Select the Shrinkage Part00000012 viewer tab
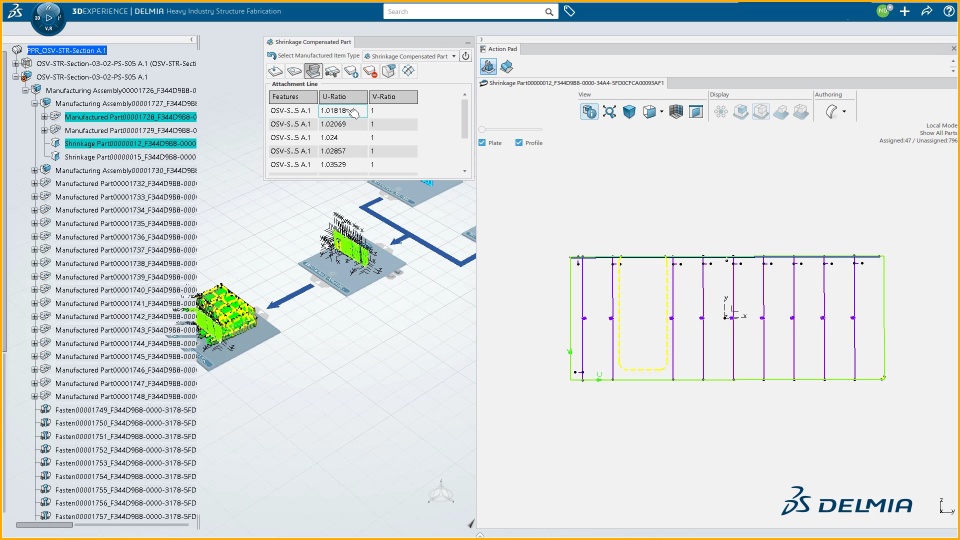 tap(572, 83)
